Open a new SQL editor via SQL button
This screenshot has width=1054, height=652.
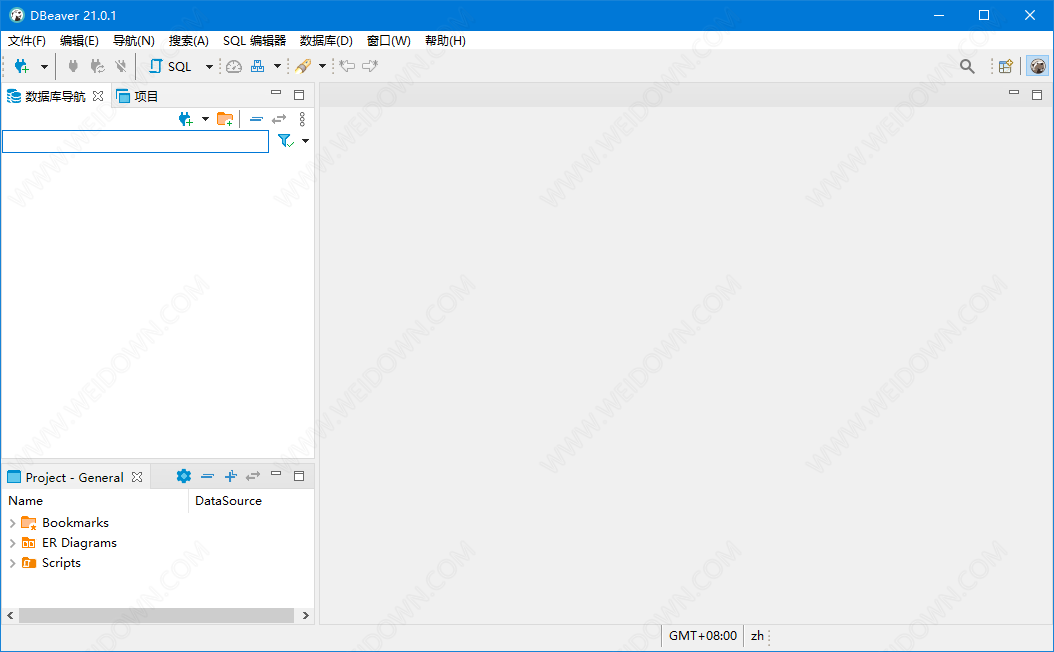coord(170,66)
